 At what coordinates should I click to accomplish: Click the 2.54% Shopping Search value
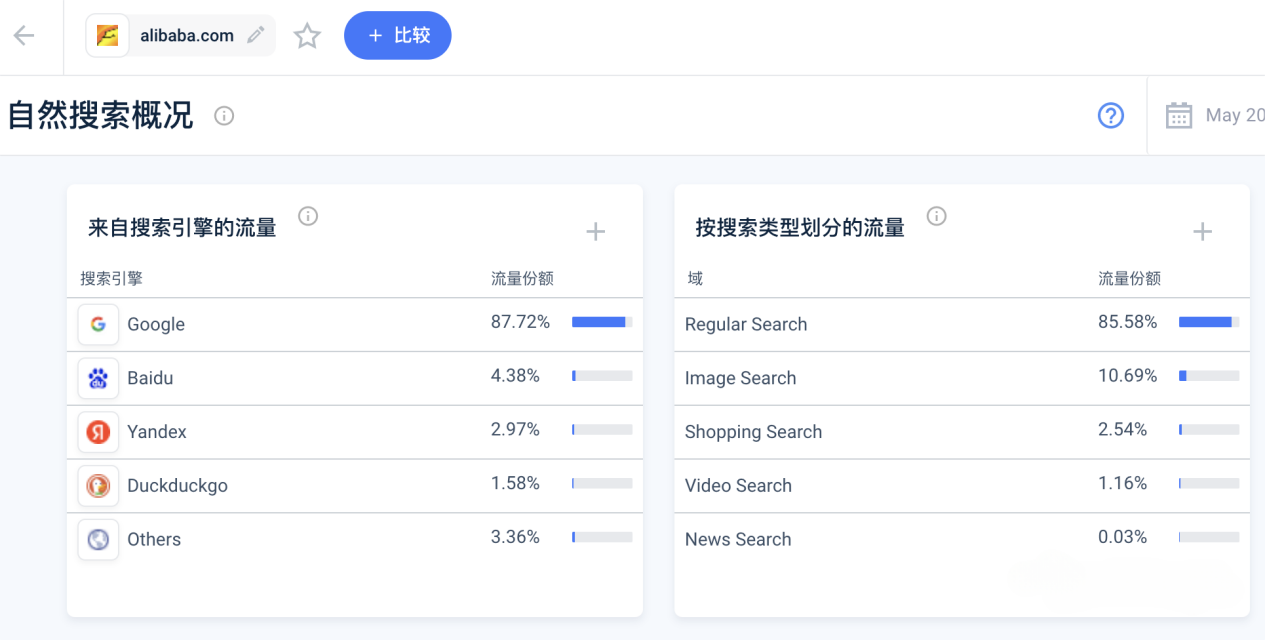tap(1122, 430)
